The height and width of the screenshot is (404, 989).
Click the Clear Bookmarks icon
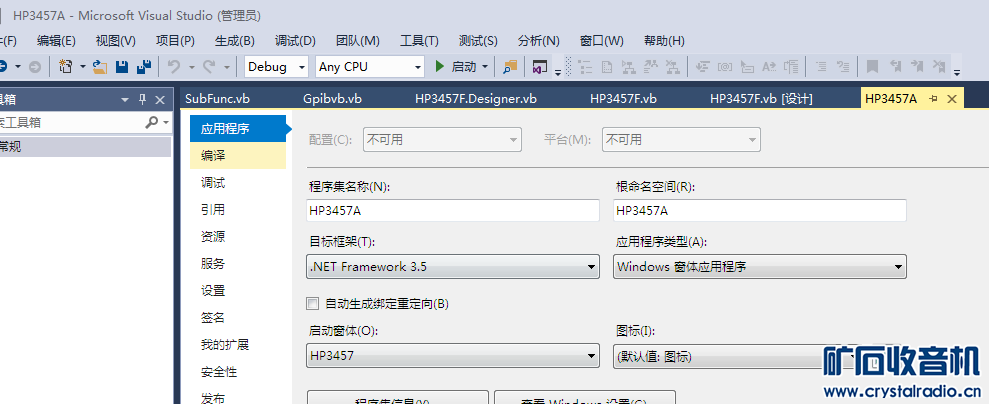[939, 66]
